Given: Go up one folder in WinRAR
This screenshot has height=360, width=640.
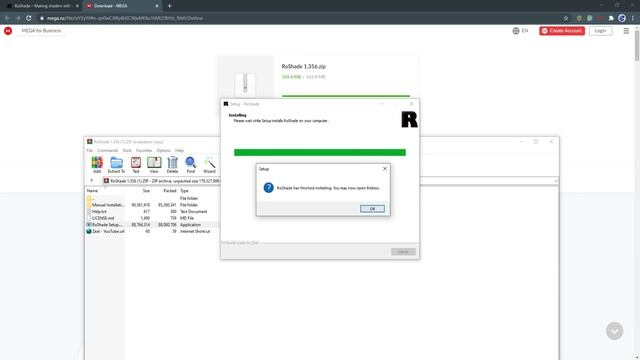Looking at the screenshot, I should point(91,180).
